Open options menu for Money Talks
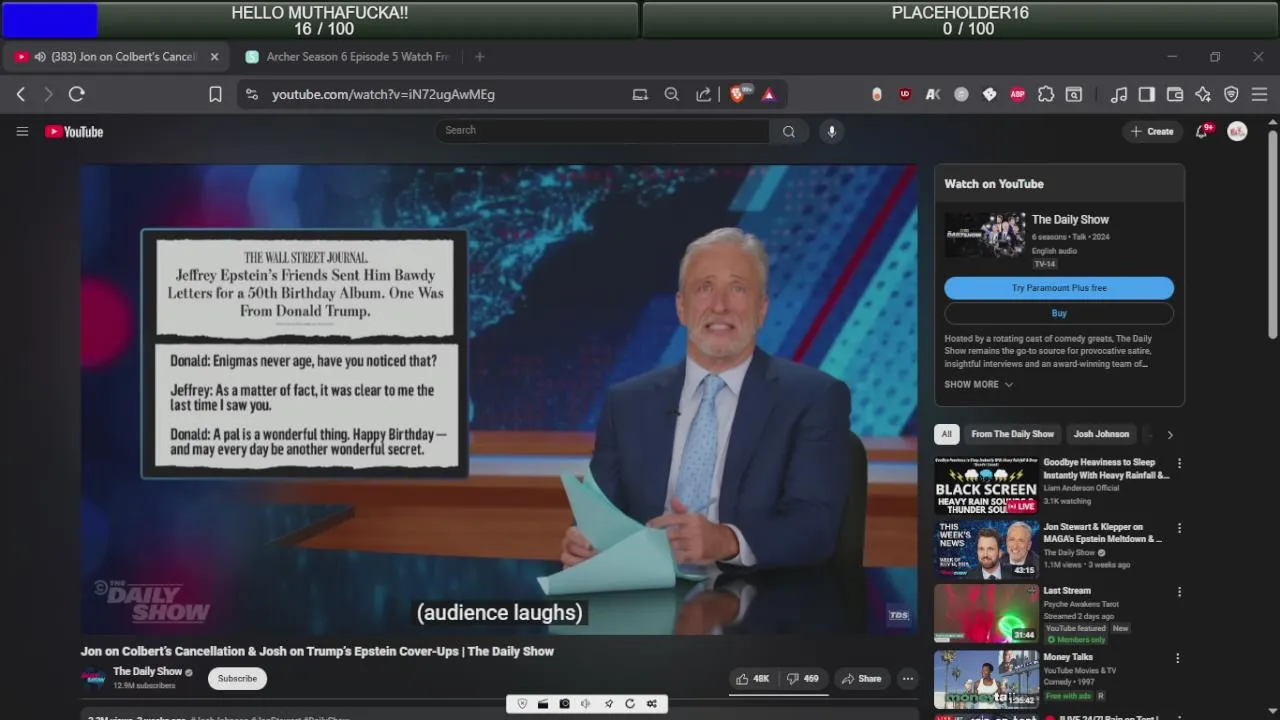Viewport: 1280px width, 720px height. pos(1177,658)
